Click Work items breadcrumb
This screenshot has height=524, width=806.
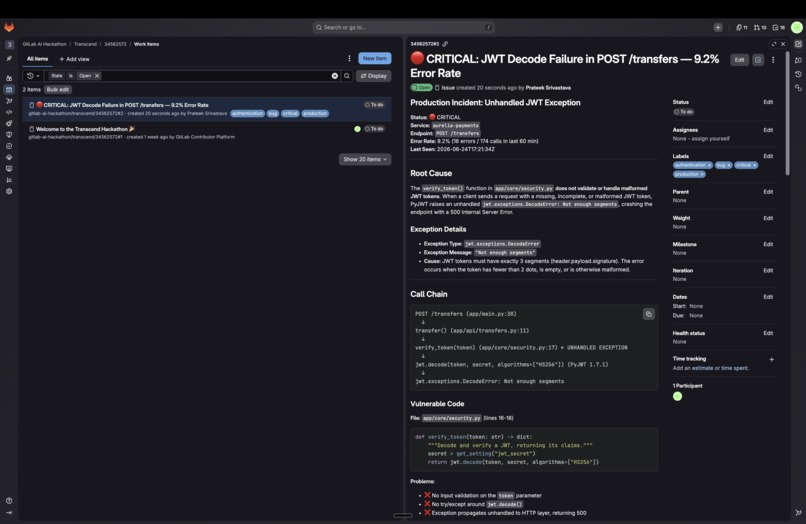tap(146, 44)
